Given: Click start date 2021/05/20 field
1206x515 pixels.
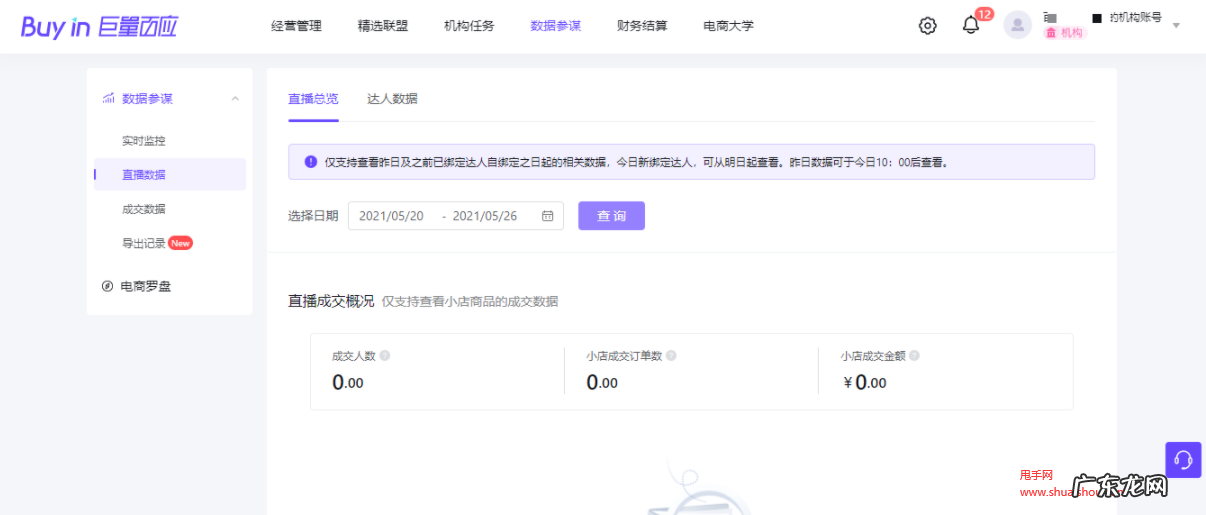Looking at the screenshot, I should 391,216.
